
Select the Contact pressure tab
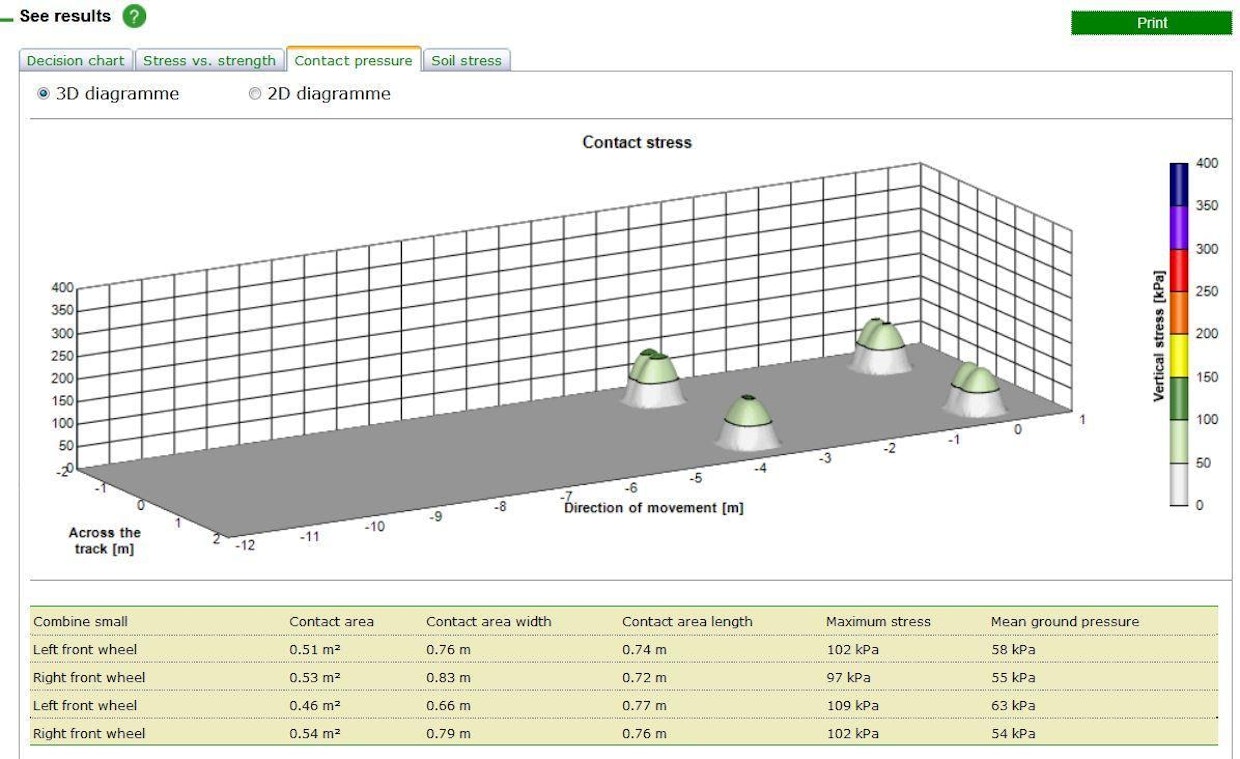point(353,60)
